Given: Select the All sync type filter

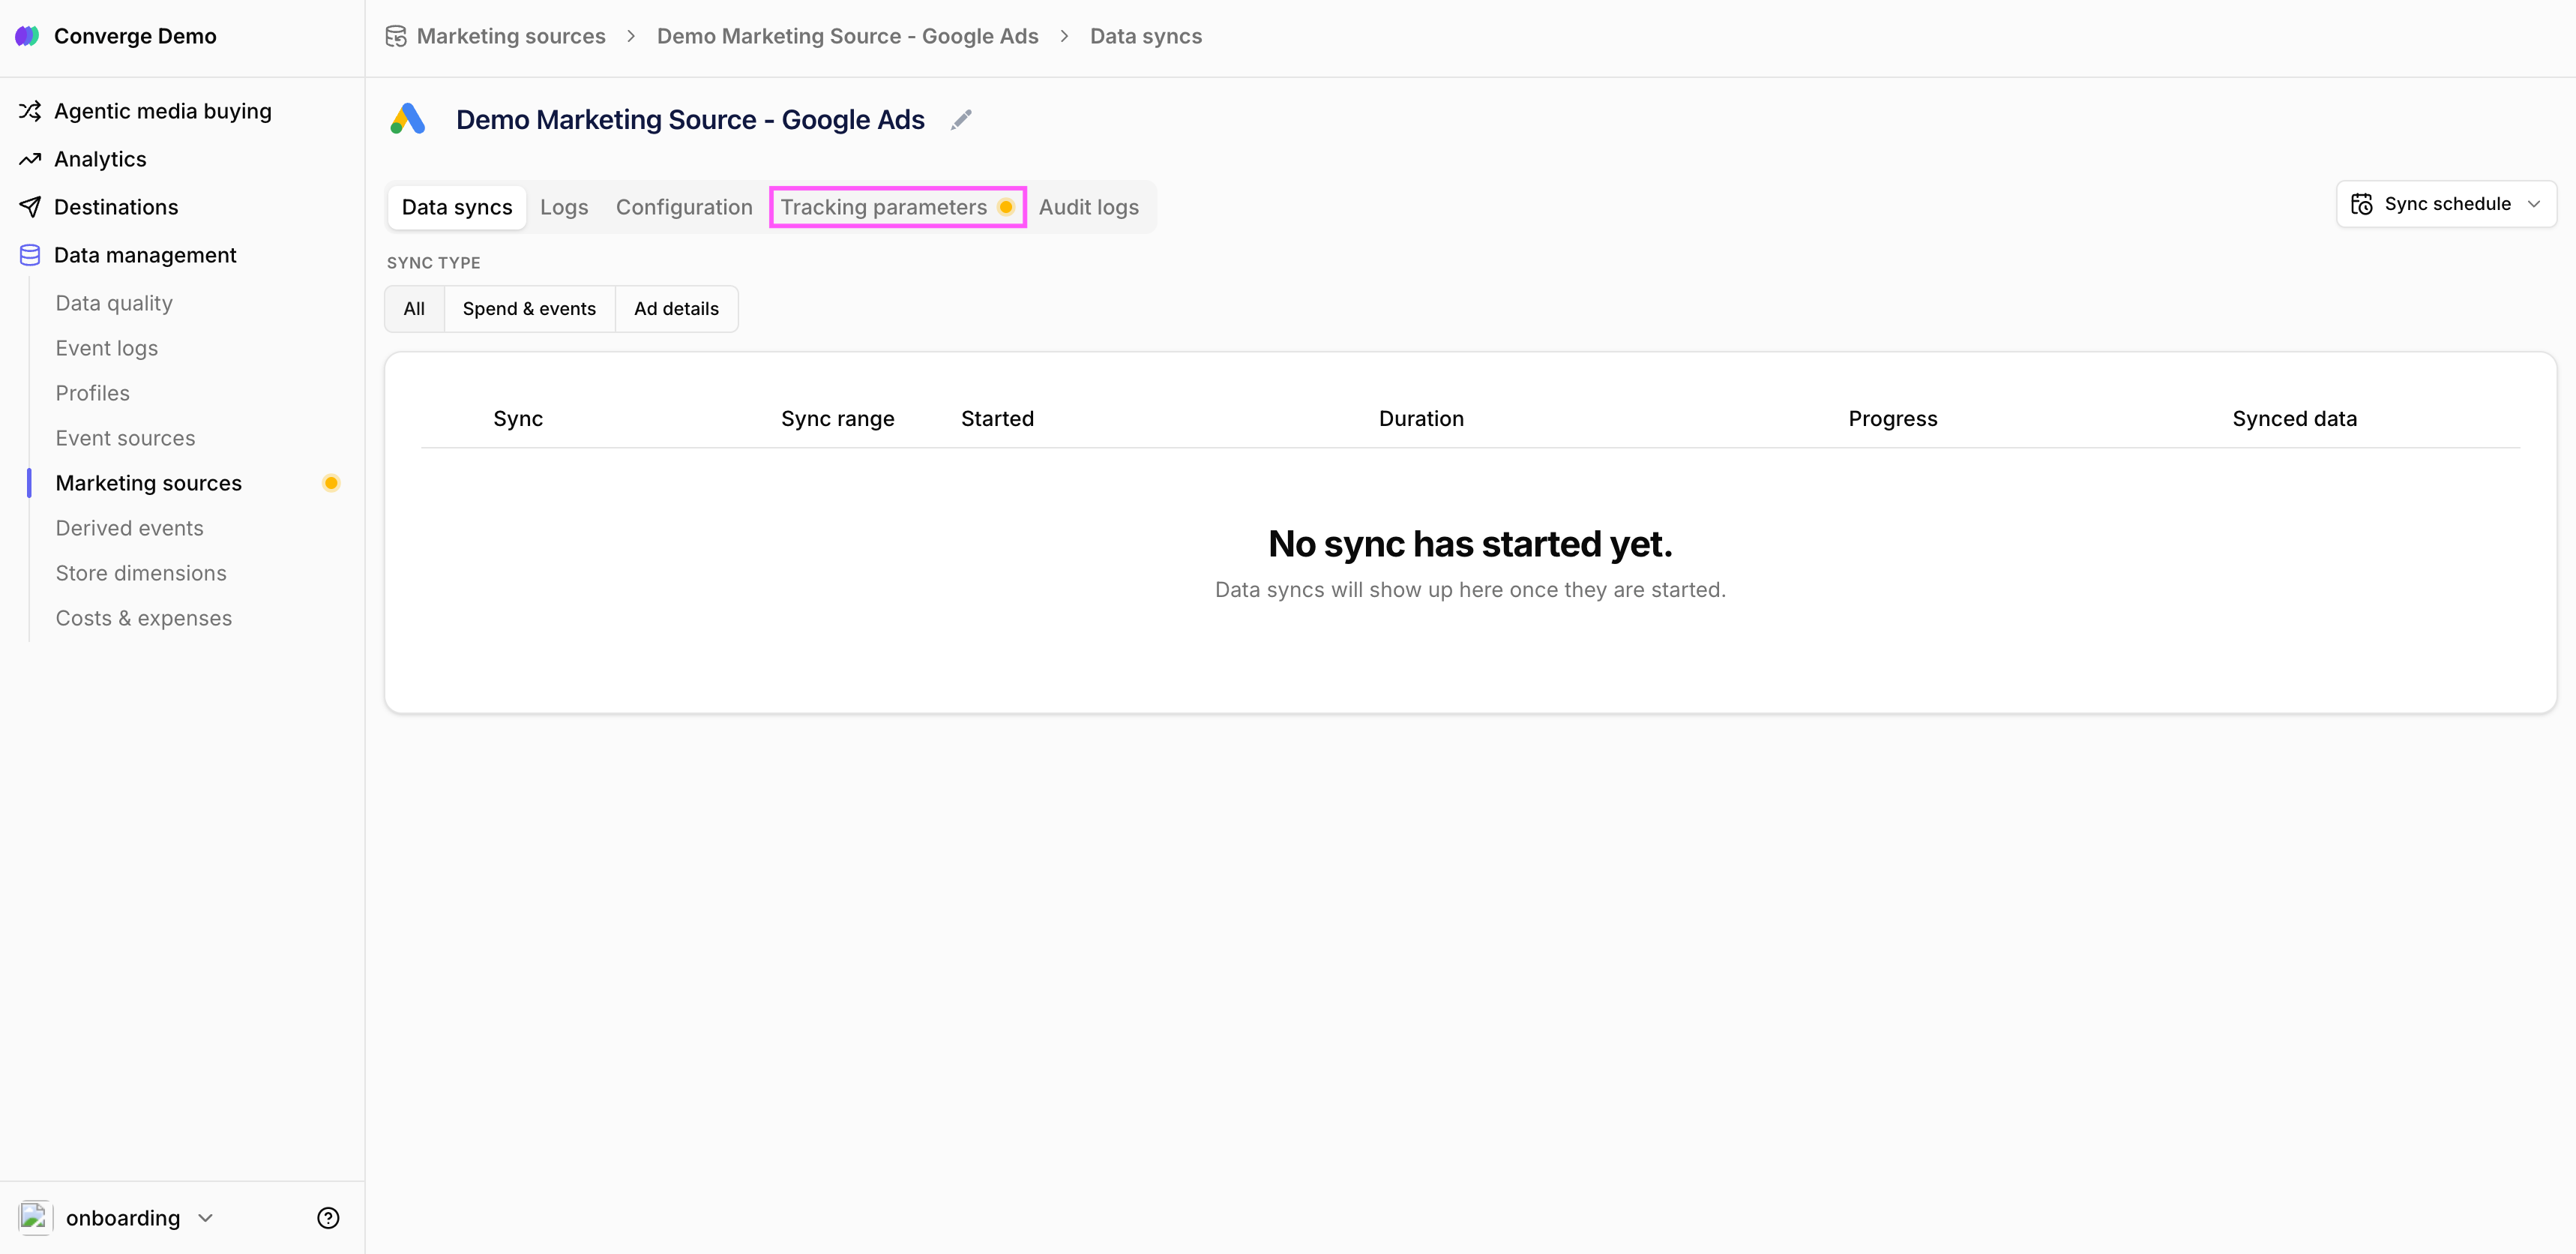Looking at the screenshot, I should (x=414, y=309).
